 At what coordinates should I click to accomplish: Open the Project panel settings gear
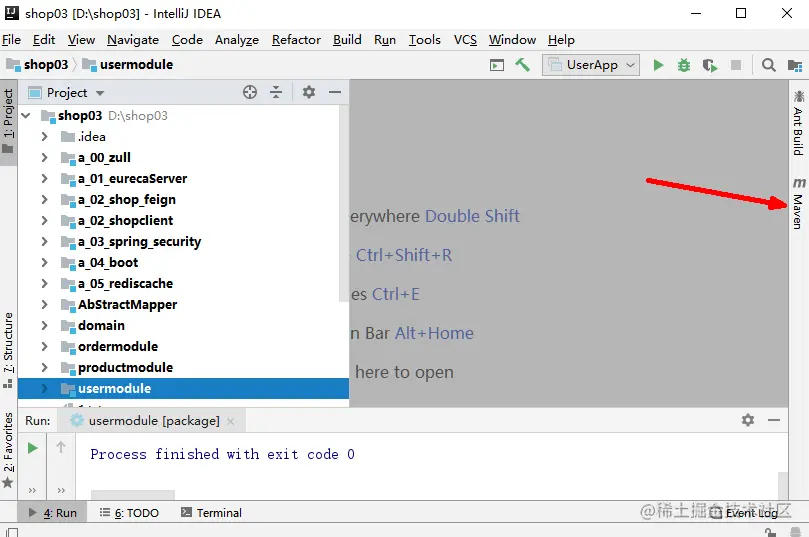click(309, 92)
